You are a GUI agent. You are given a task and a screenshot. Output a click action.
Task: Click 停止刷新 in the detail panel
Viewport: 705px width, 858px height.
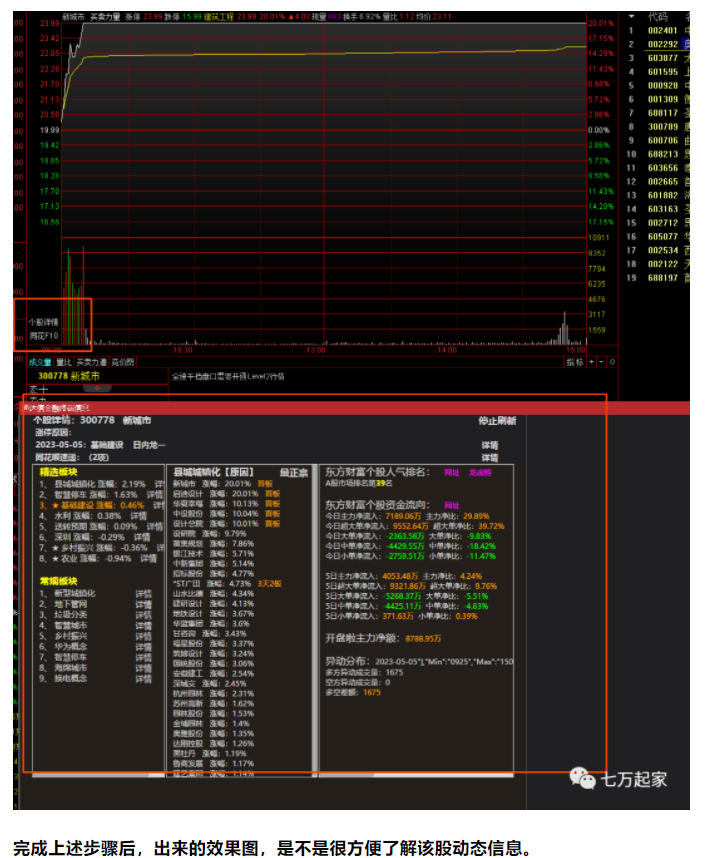click(497, 421)
